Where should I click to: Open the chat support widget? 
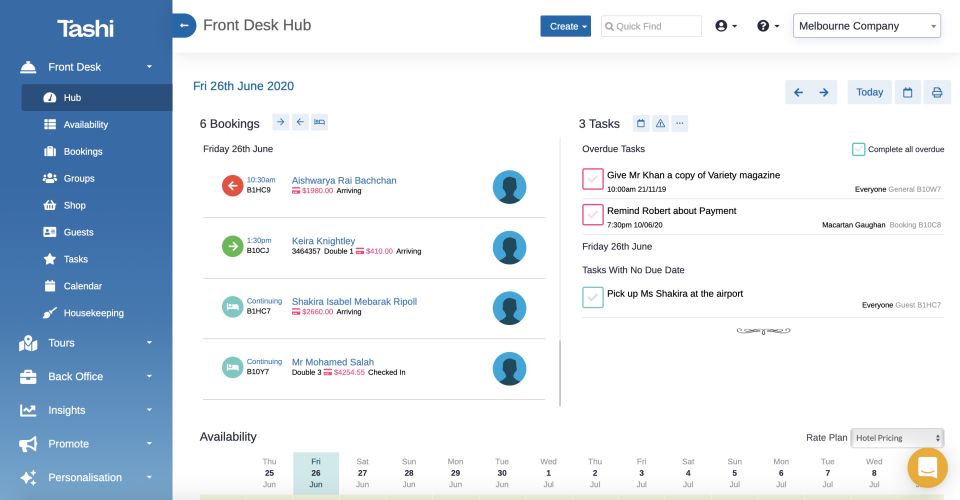(927, 467)
